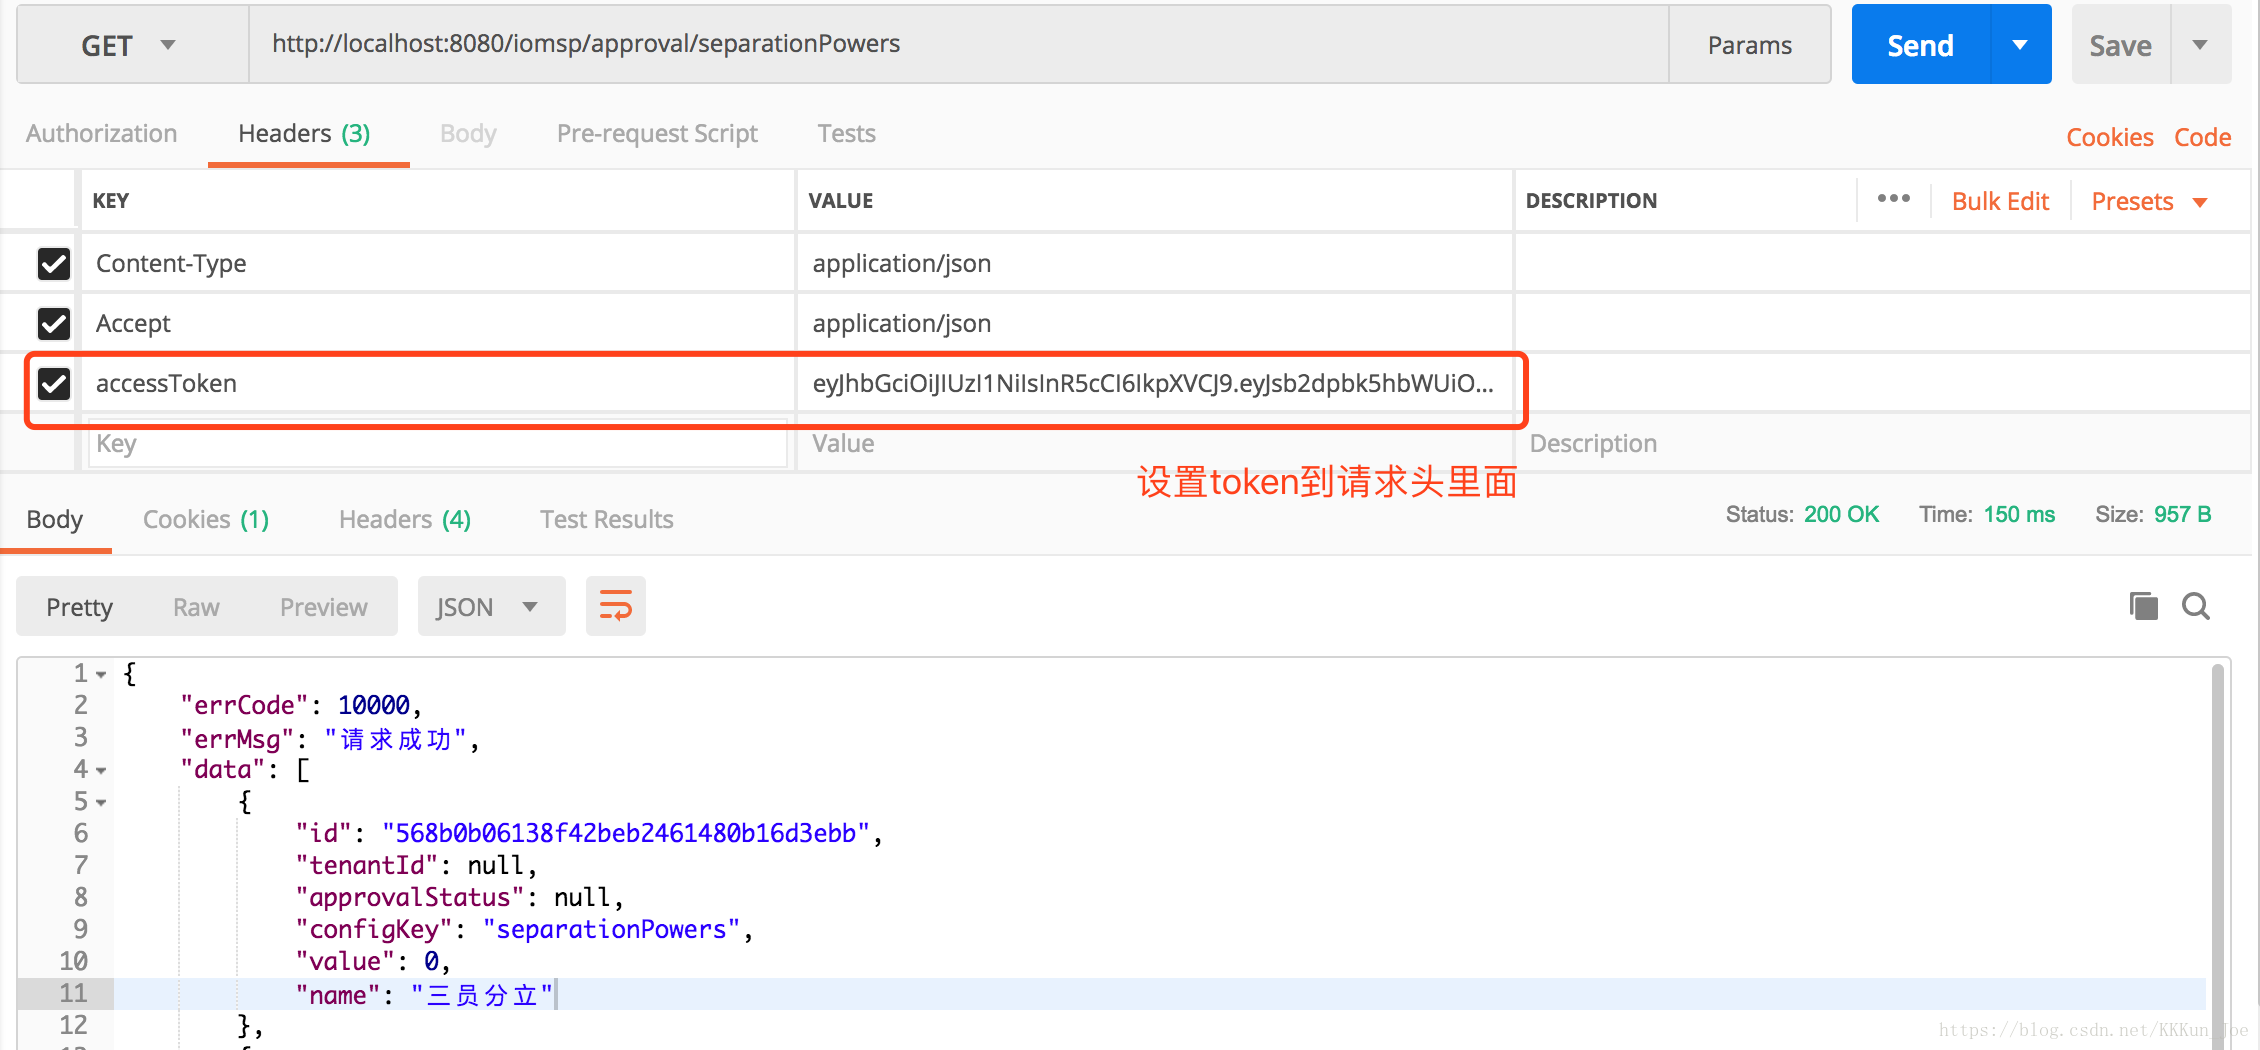Image resolution: width=2260 pixels, height=1050 pixels.
Task: Open the Presets dropdown
Action: (2149, 201)
